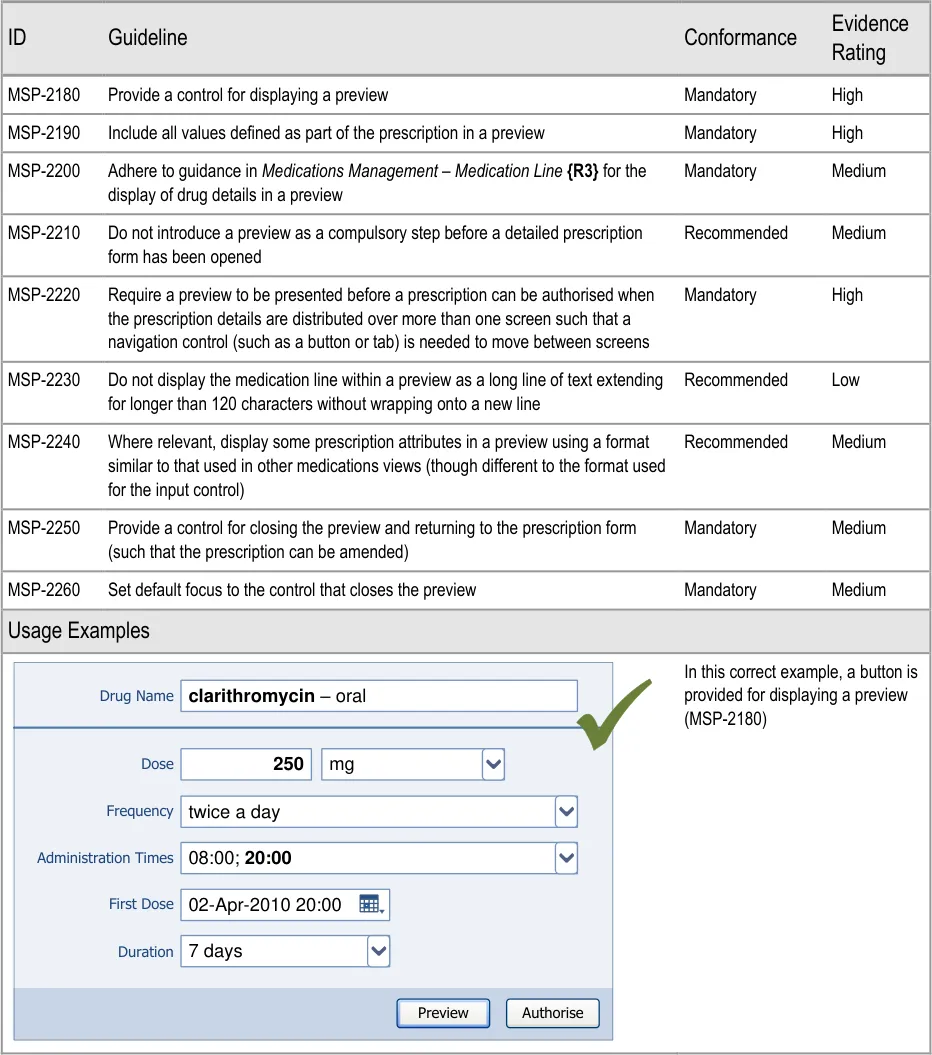
Task: Focus the Dose field showing 250
Action: [246, 765]
